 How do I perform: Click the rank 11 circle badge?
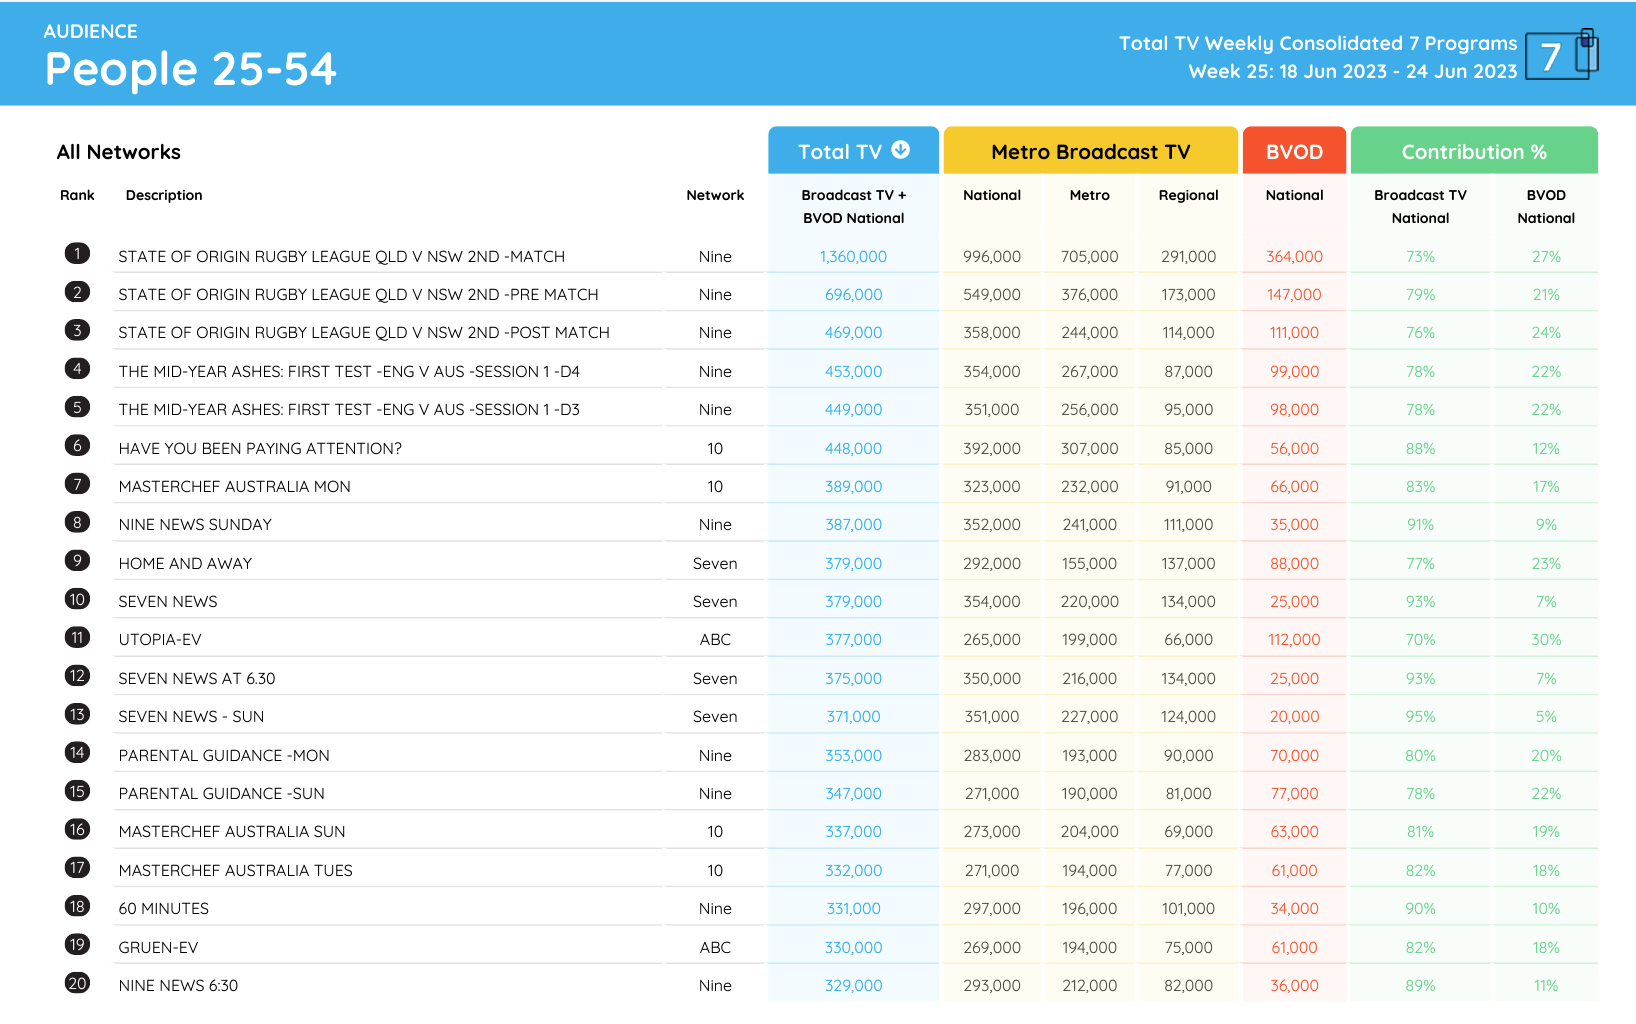pyautogui.click(x=77, y=638)
